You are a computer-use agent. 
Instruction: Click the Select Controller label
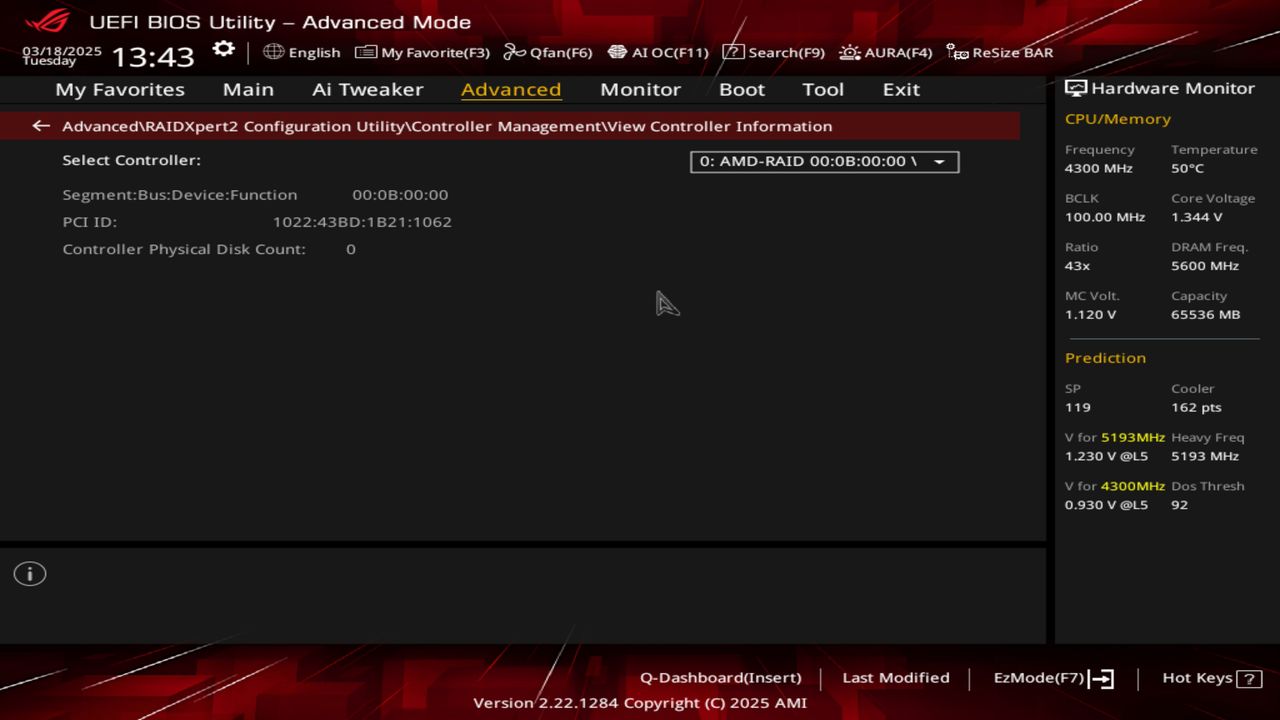131,160
